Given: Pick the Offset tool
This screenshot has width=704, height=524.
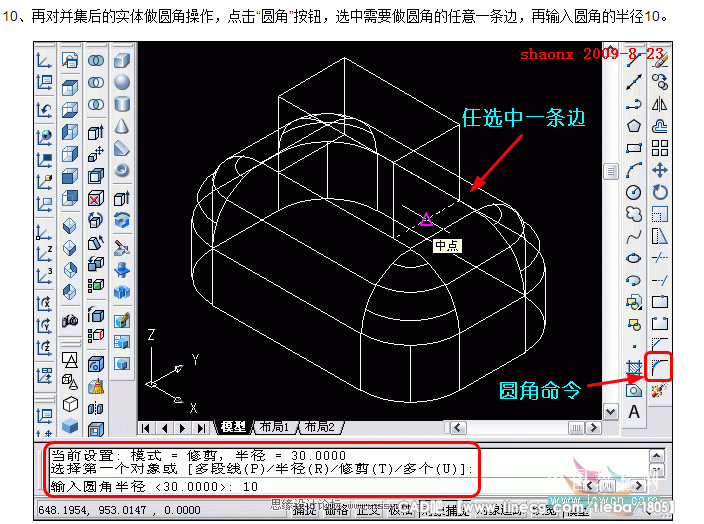Looking at the screenshot, I should (659, 126).
